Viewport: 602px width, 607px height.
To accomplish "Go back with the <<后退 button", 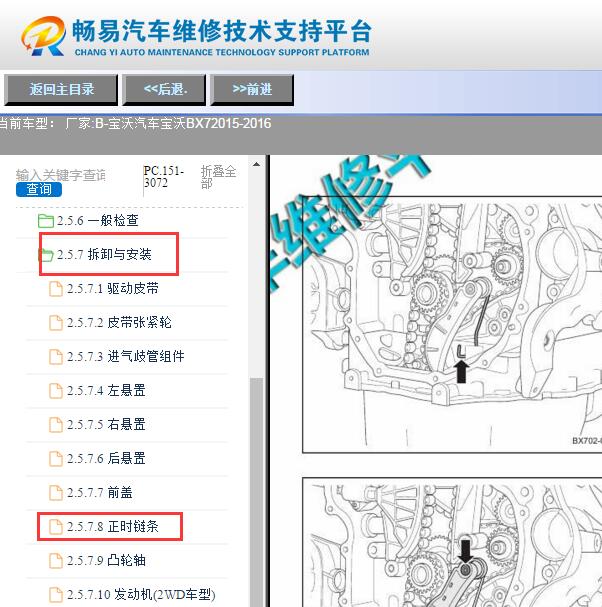I will [x=164, y=89].
